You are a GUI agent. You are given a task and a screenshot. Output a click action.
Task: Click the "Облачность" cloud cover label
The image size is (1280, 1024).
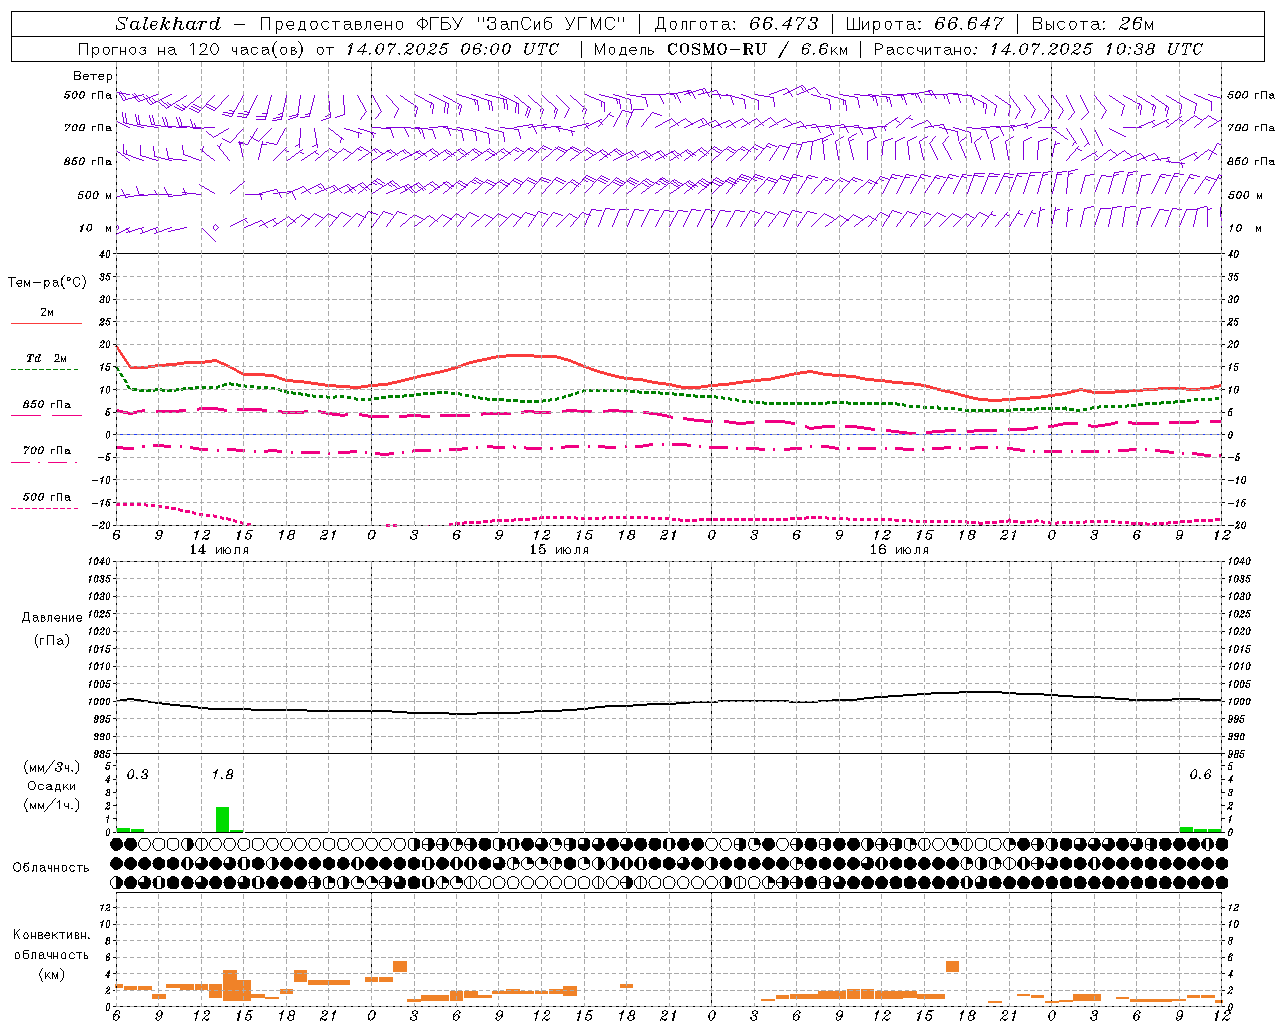[x=51, y=867]
